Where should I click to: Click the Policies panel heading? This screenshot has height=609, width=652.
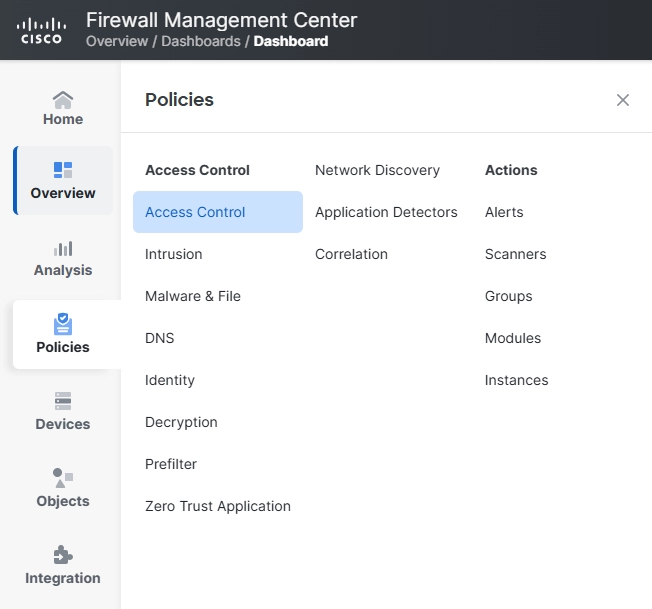[x=179, y=100]
